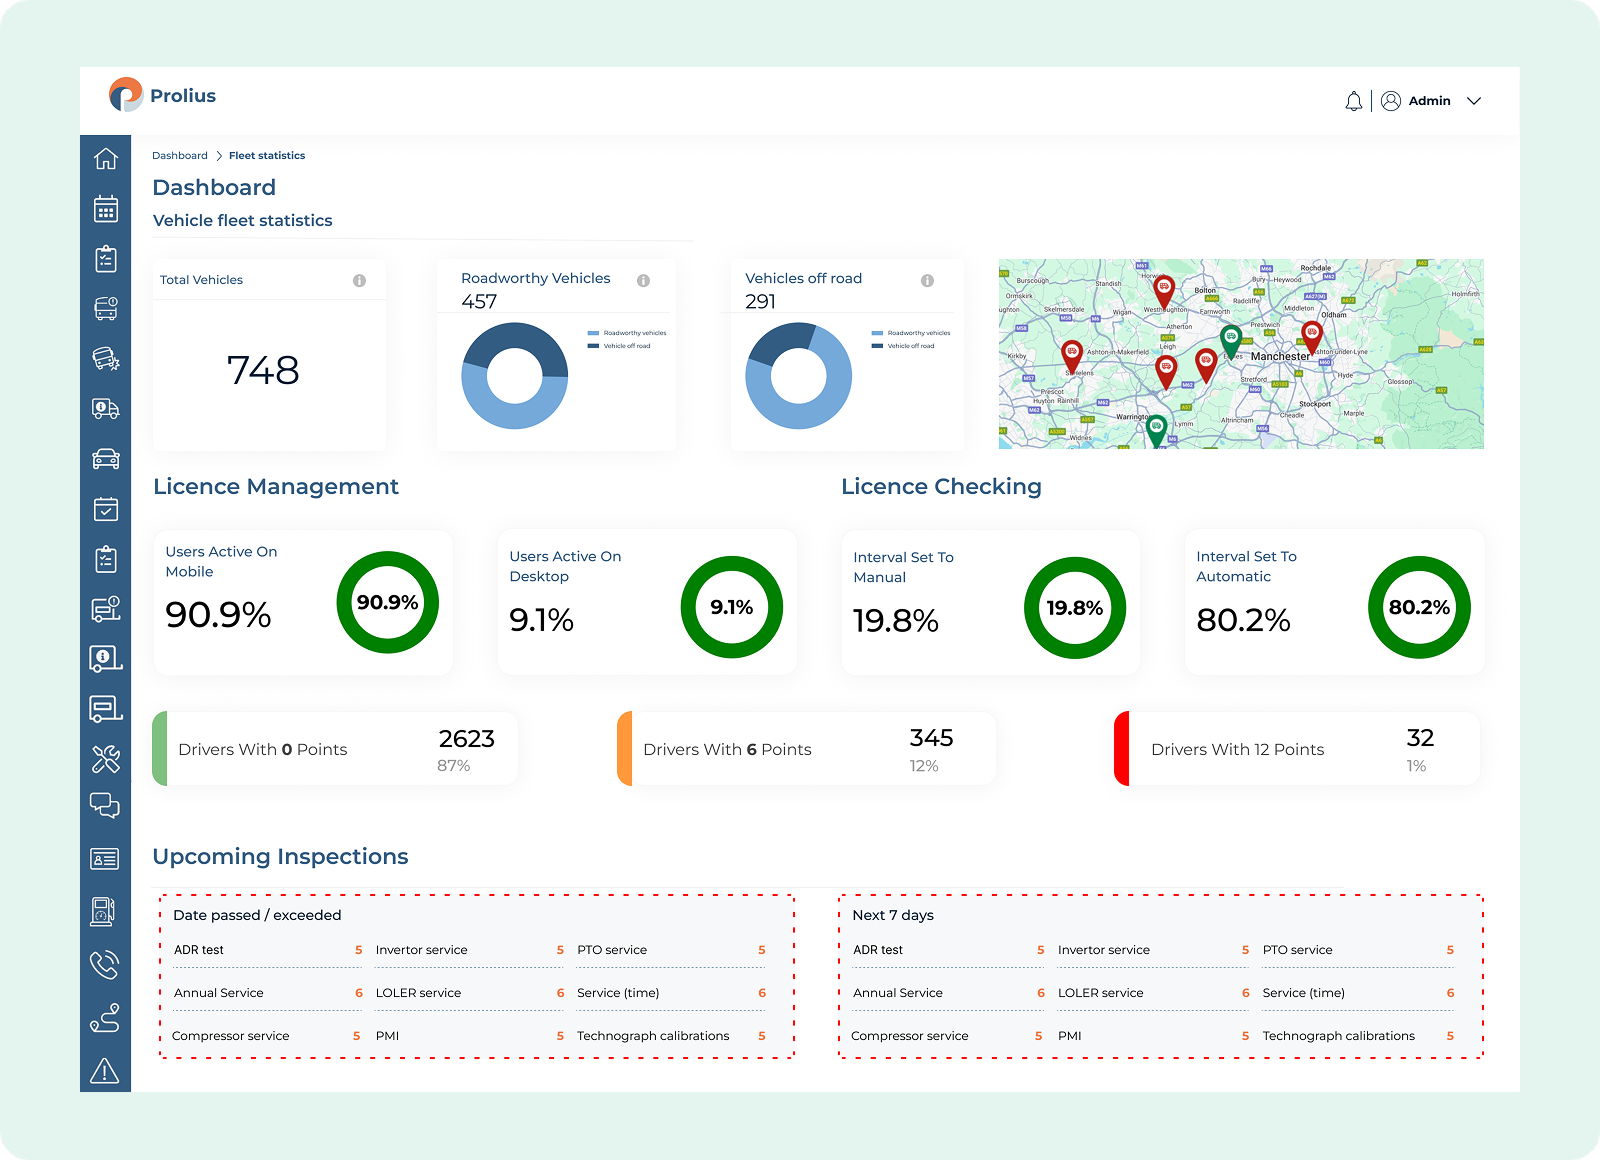Select the car icon in the sidebar
Screen dimensions: 1600x1160
pos(104,458)
